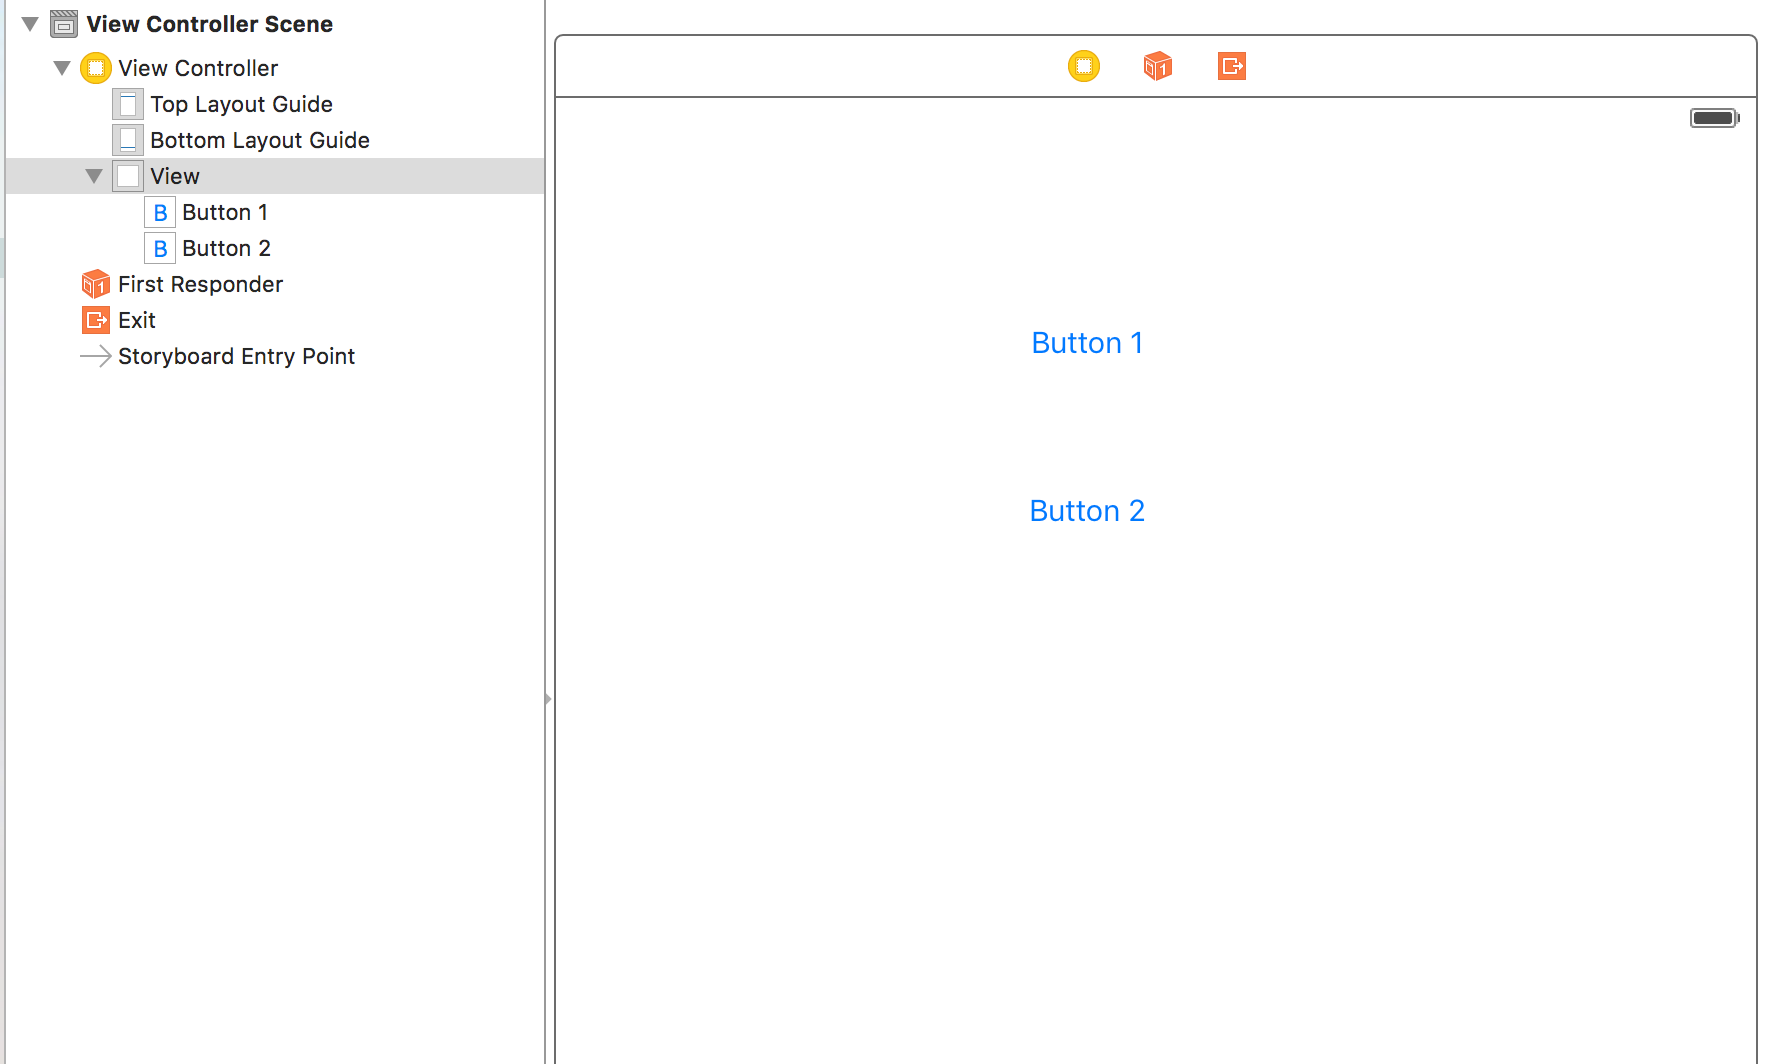Click Button 1 on the canvas
The image size is (1766, 1064).
pos(1087,342)
